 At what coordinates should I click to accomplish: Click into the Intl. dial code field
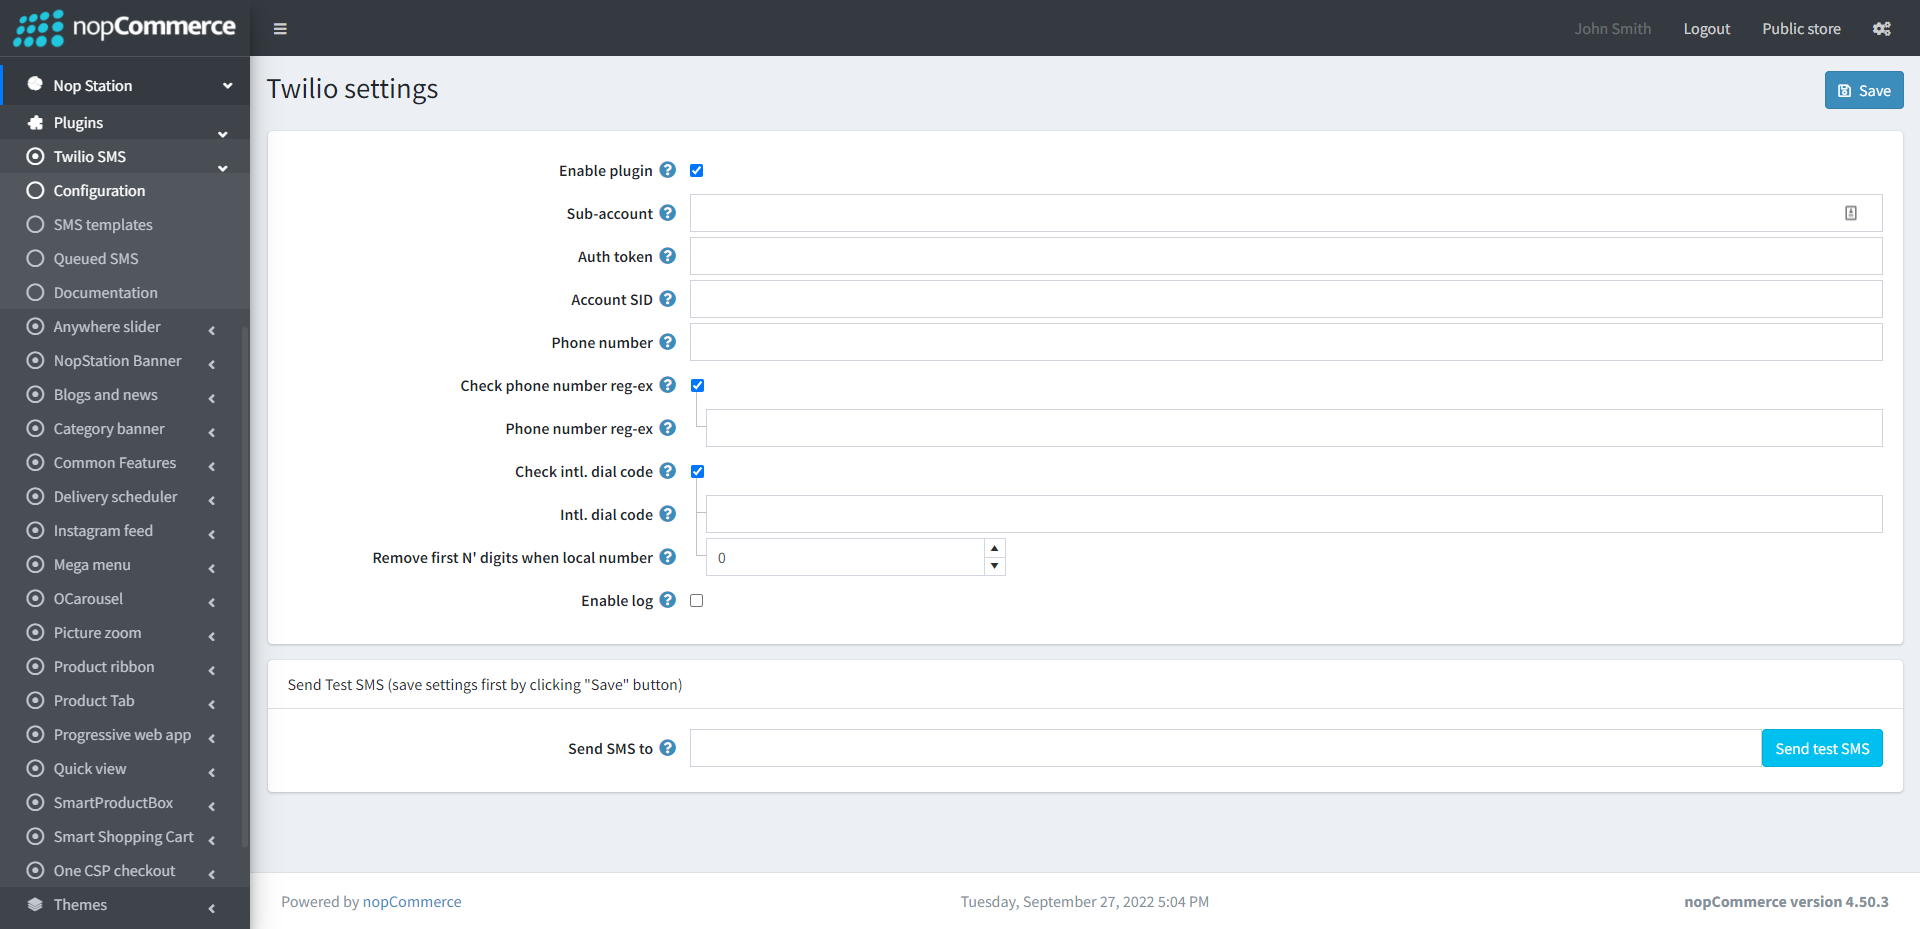pyautogui.click(x=1294, y=514)
